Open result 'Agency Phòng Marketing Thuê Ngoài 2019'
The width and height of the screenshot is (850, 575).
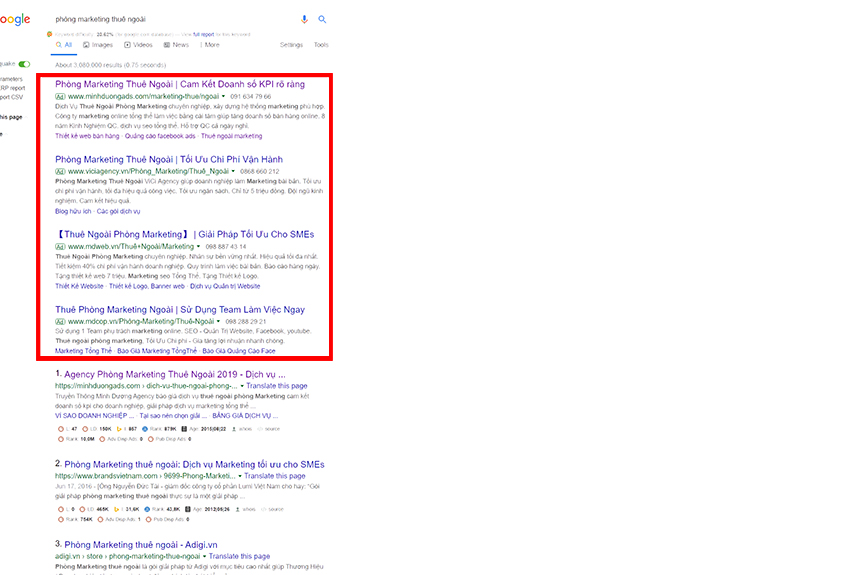175,374
